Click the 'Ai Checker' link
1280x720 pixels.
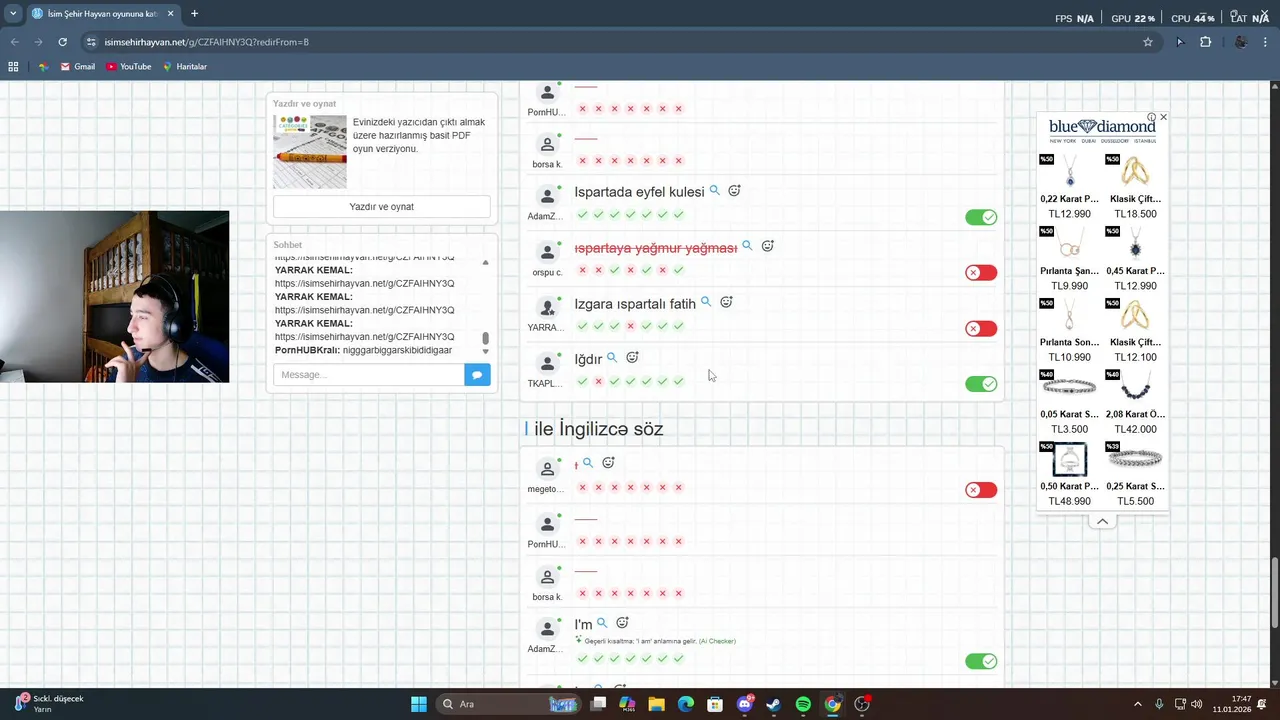(x=717, y=641)
